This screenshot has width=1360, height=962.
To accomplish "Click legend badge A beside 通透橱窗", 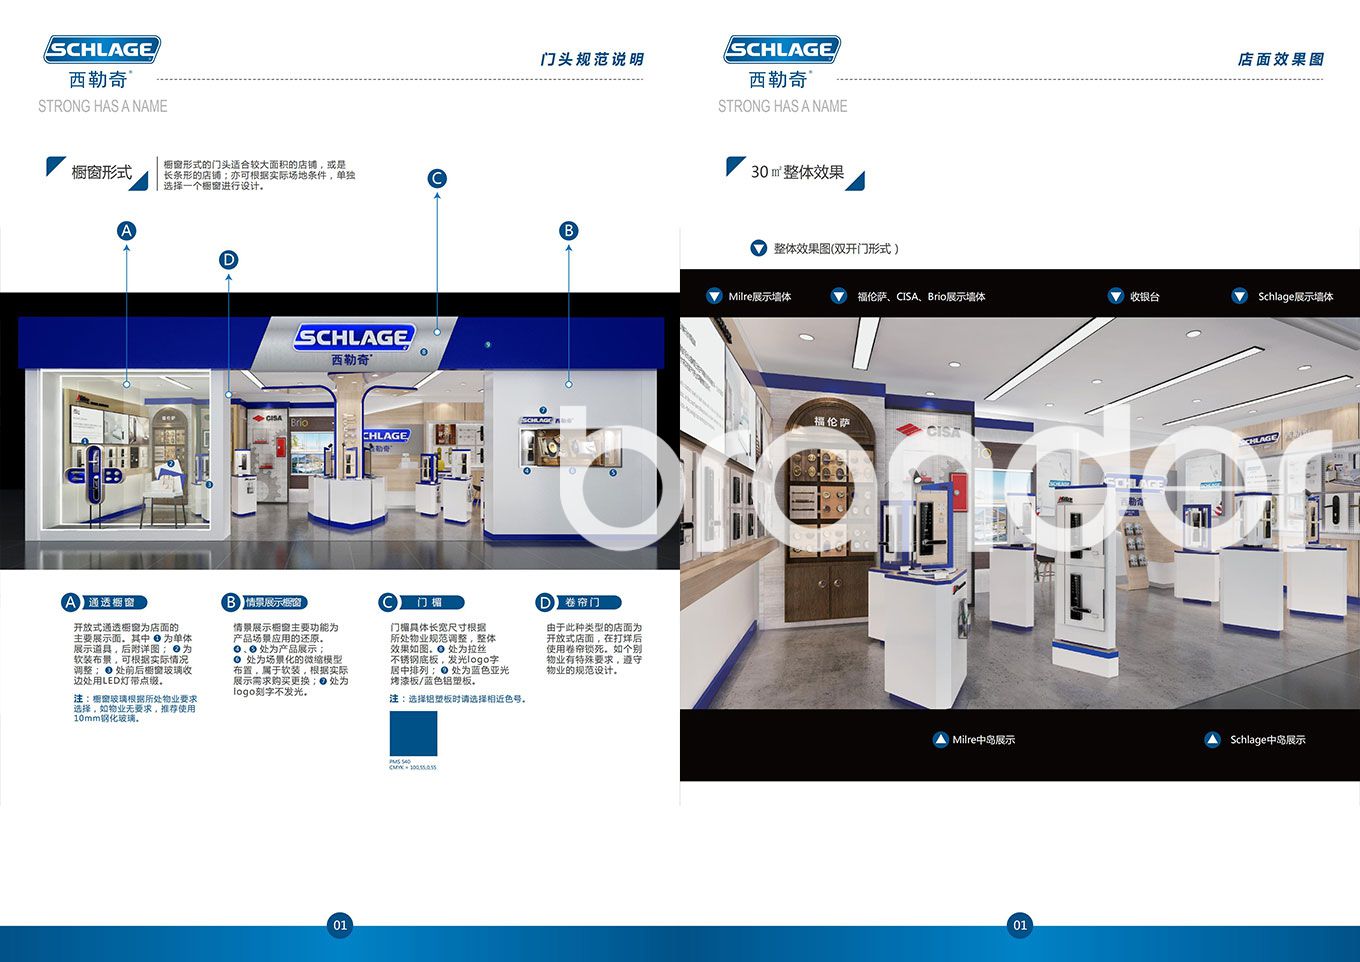I will pos(70,602).
